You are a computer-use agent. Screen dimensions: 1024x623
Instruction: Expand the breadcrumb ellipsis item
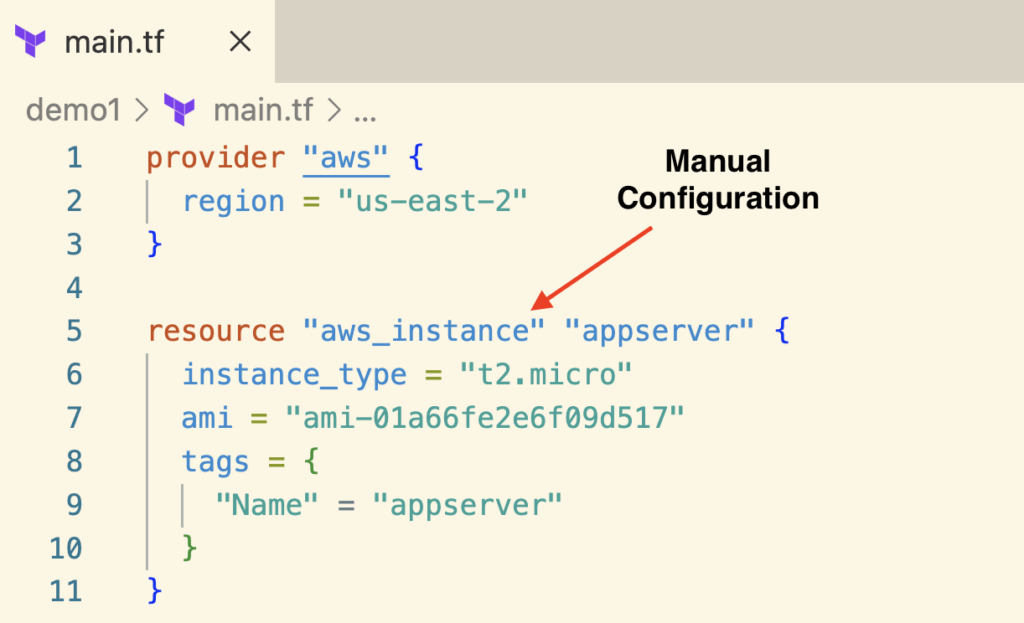tap(364, 116)
